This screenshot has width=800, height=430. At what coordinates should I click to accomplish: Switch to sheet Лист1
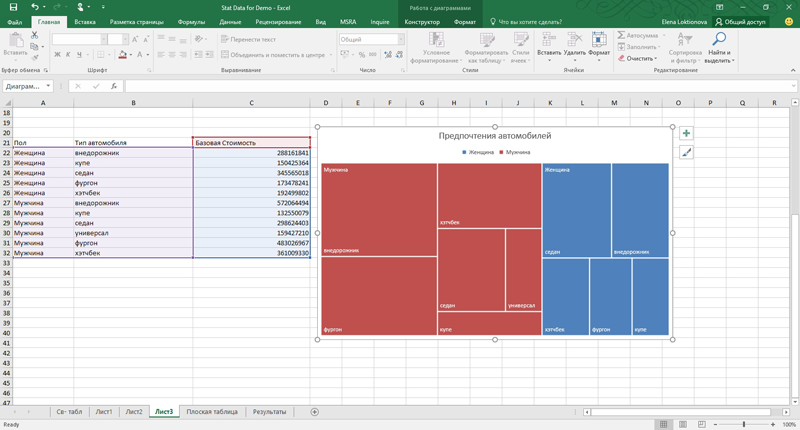point(104,412)
